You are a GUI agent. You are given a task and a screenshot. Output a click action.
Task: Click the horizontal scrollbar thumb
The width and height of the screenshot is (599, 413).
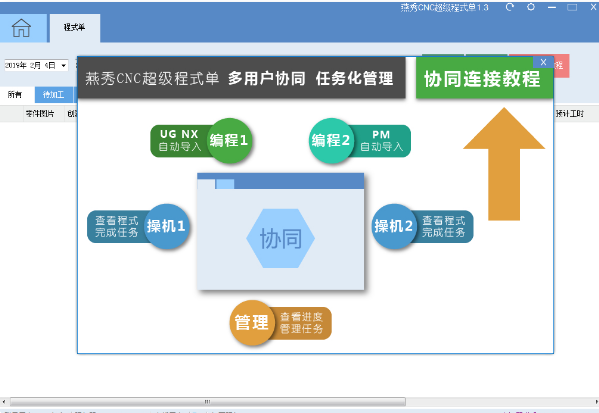click(x=207, y=402)
